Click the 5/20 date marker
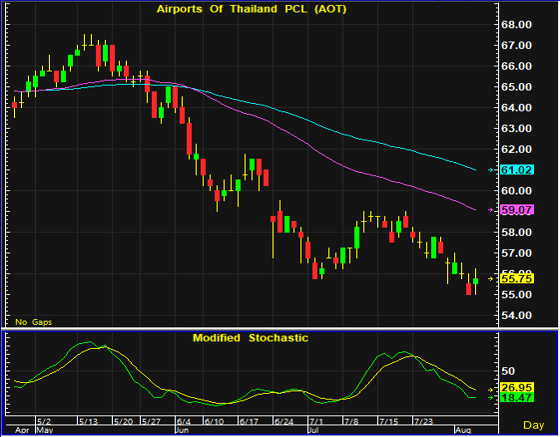The height and width of the screenshot is (437, 560). pos(124,421)
